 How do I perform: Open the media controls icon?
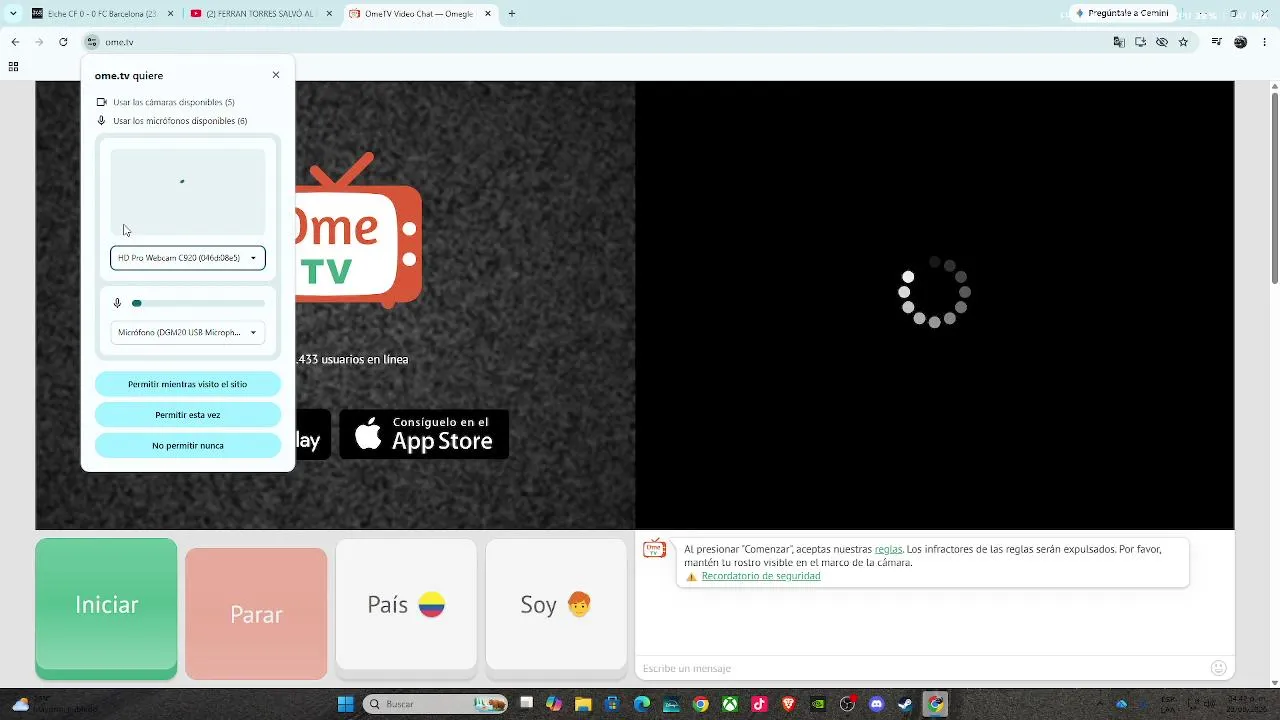(1217, 42)
